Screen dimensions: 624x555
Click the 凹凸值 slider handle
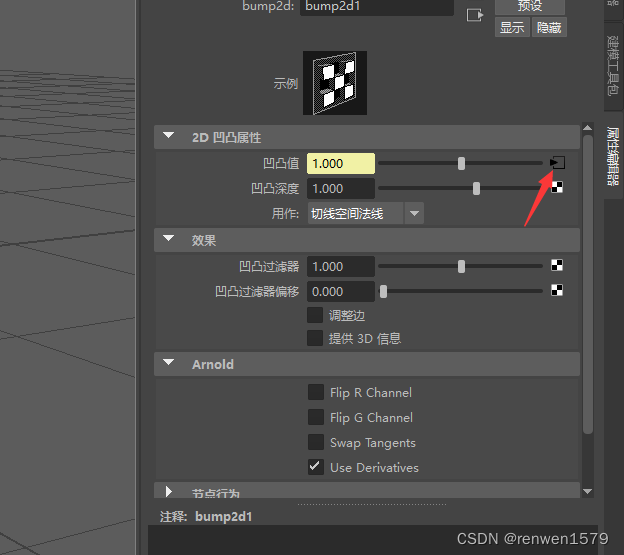coord(461,163)
